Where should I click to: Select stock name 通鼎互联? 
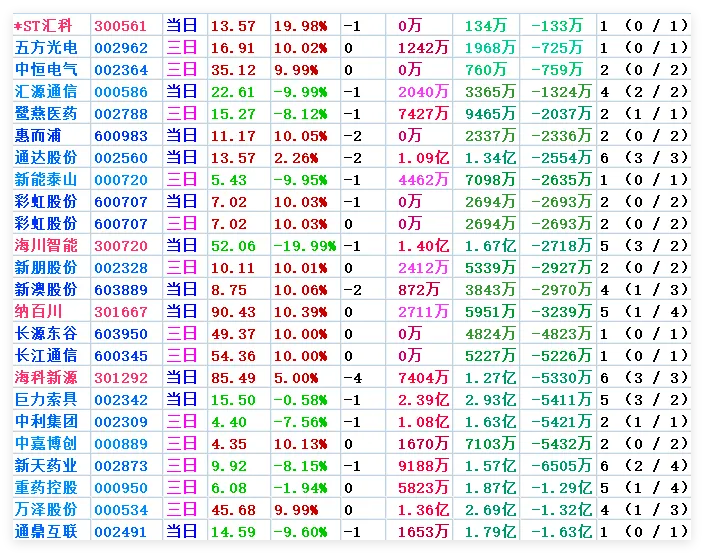(x=46, y=531)
